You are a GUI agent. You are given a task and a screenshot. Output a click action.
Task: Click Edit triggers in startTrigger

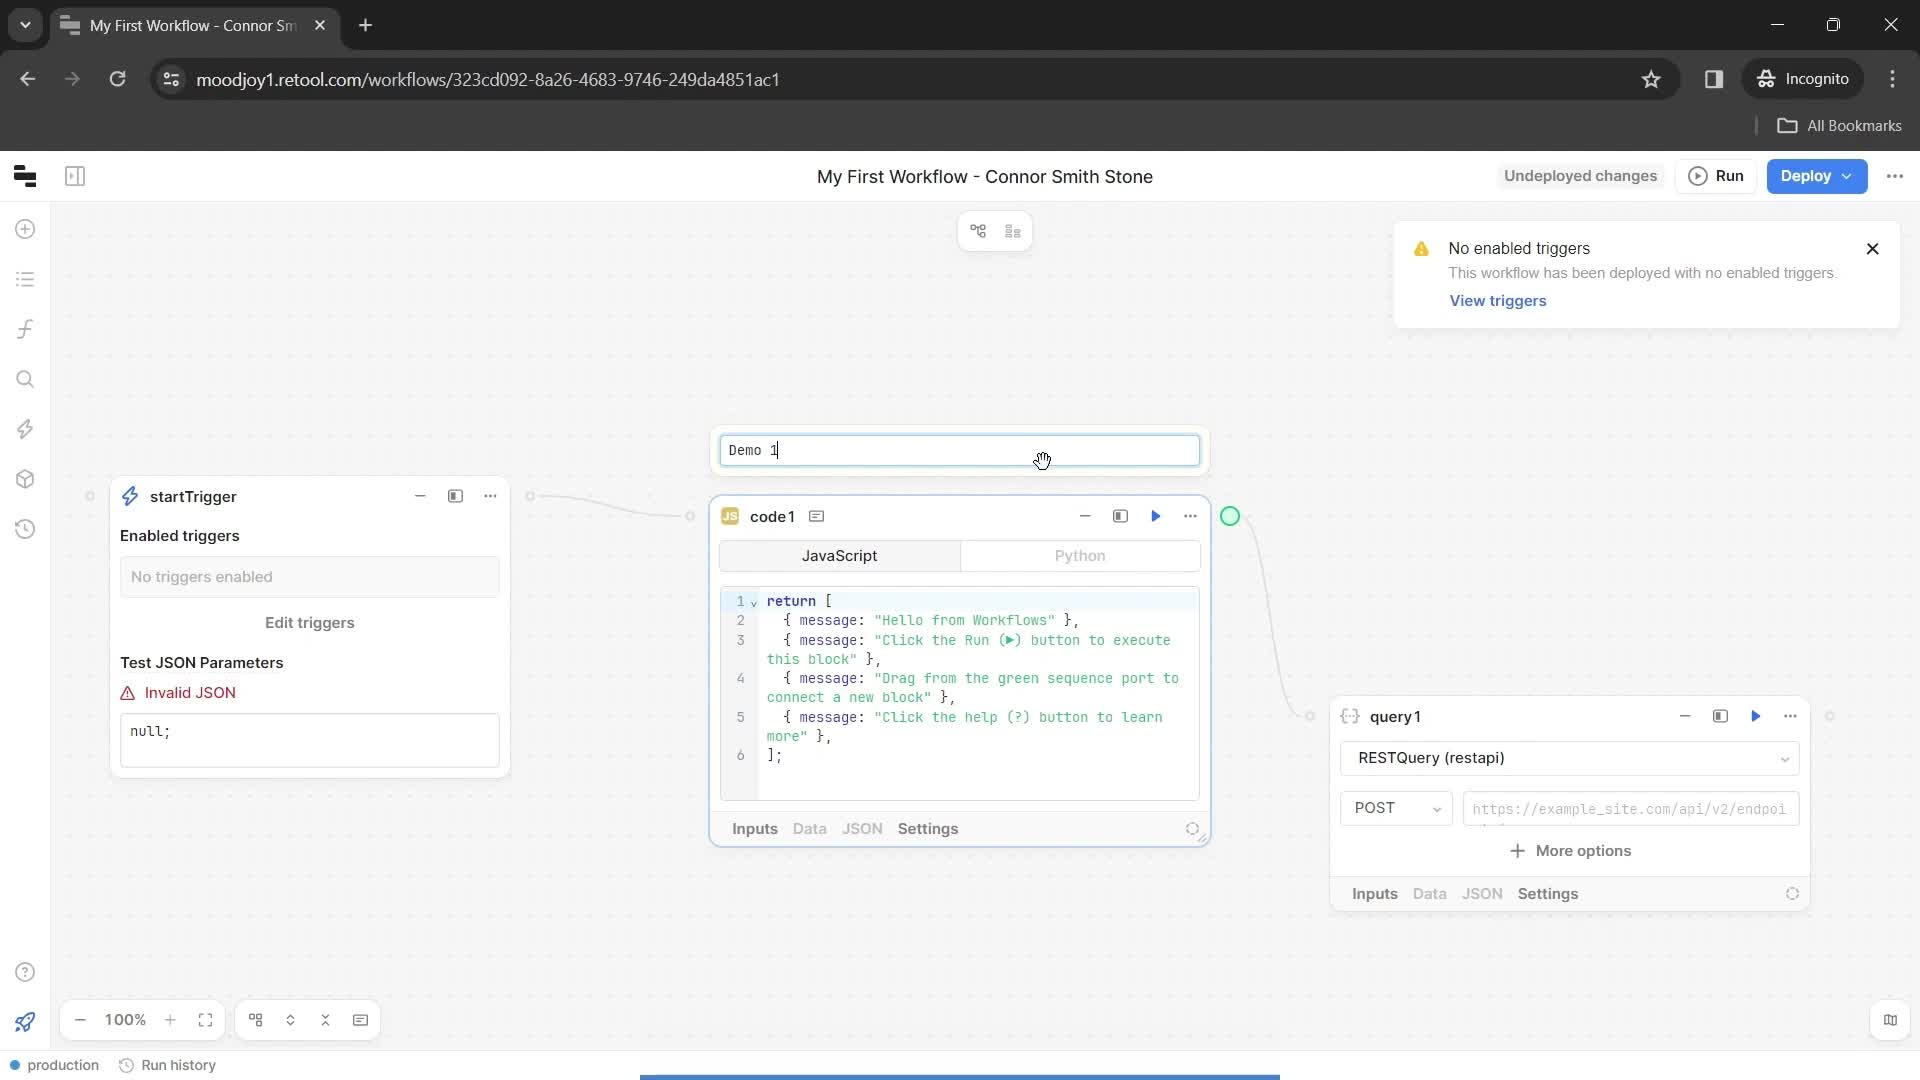(x=310, y=623)
